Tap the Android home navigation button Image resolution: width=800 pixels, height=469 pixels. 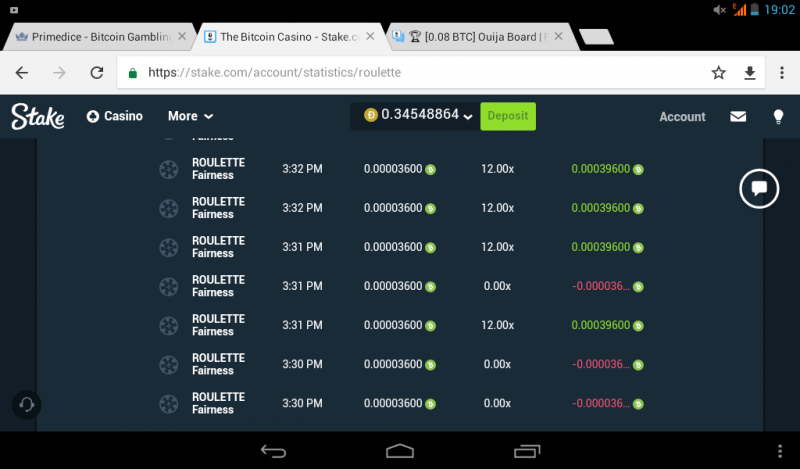400,451
